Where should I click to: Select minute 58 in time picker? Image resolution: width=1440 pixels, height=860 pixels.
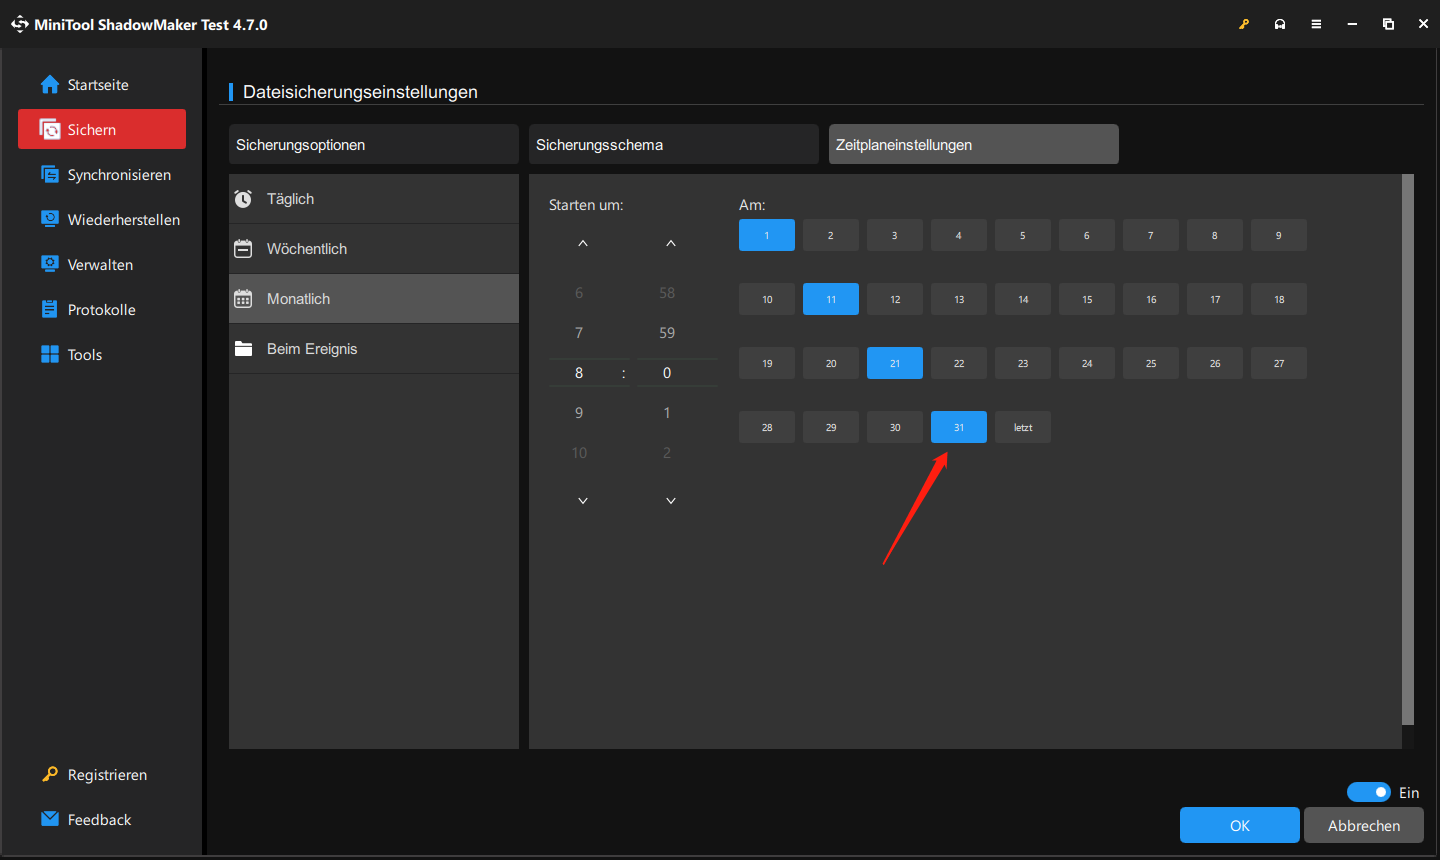coord(667,293)
